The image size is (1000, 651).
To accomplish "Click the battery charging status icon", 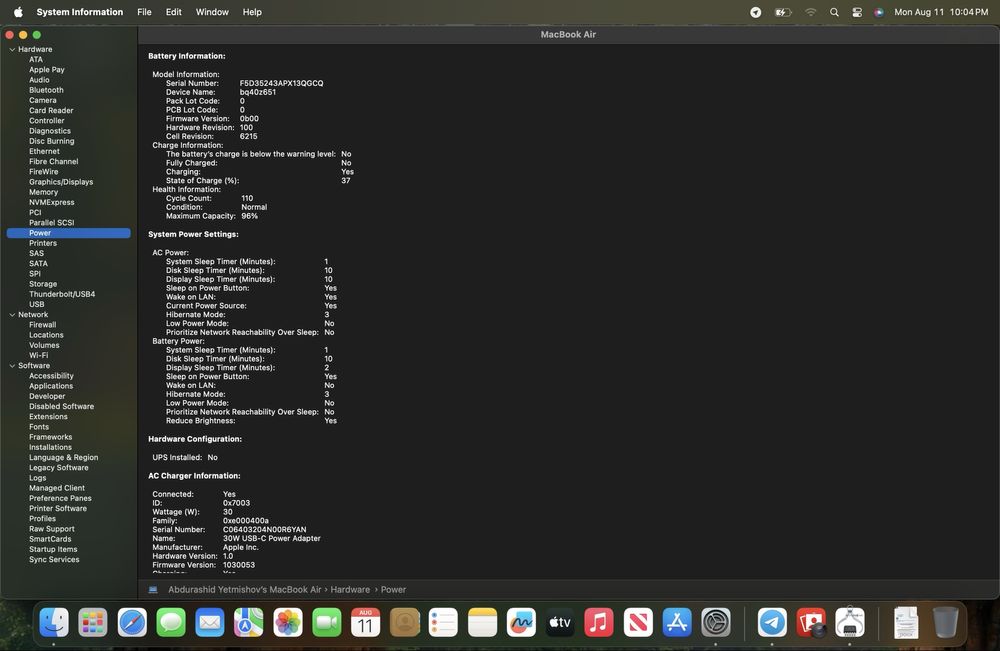I will pyautogui.click(x=783, y=12).
